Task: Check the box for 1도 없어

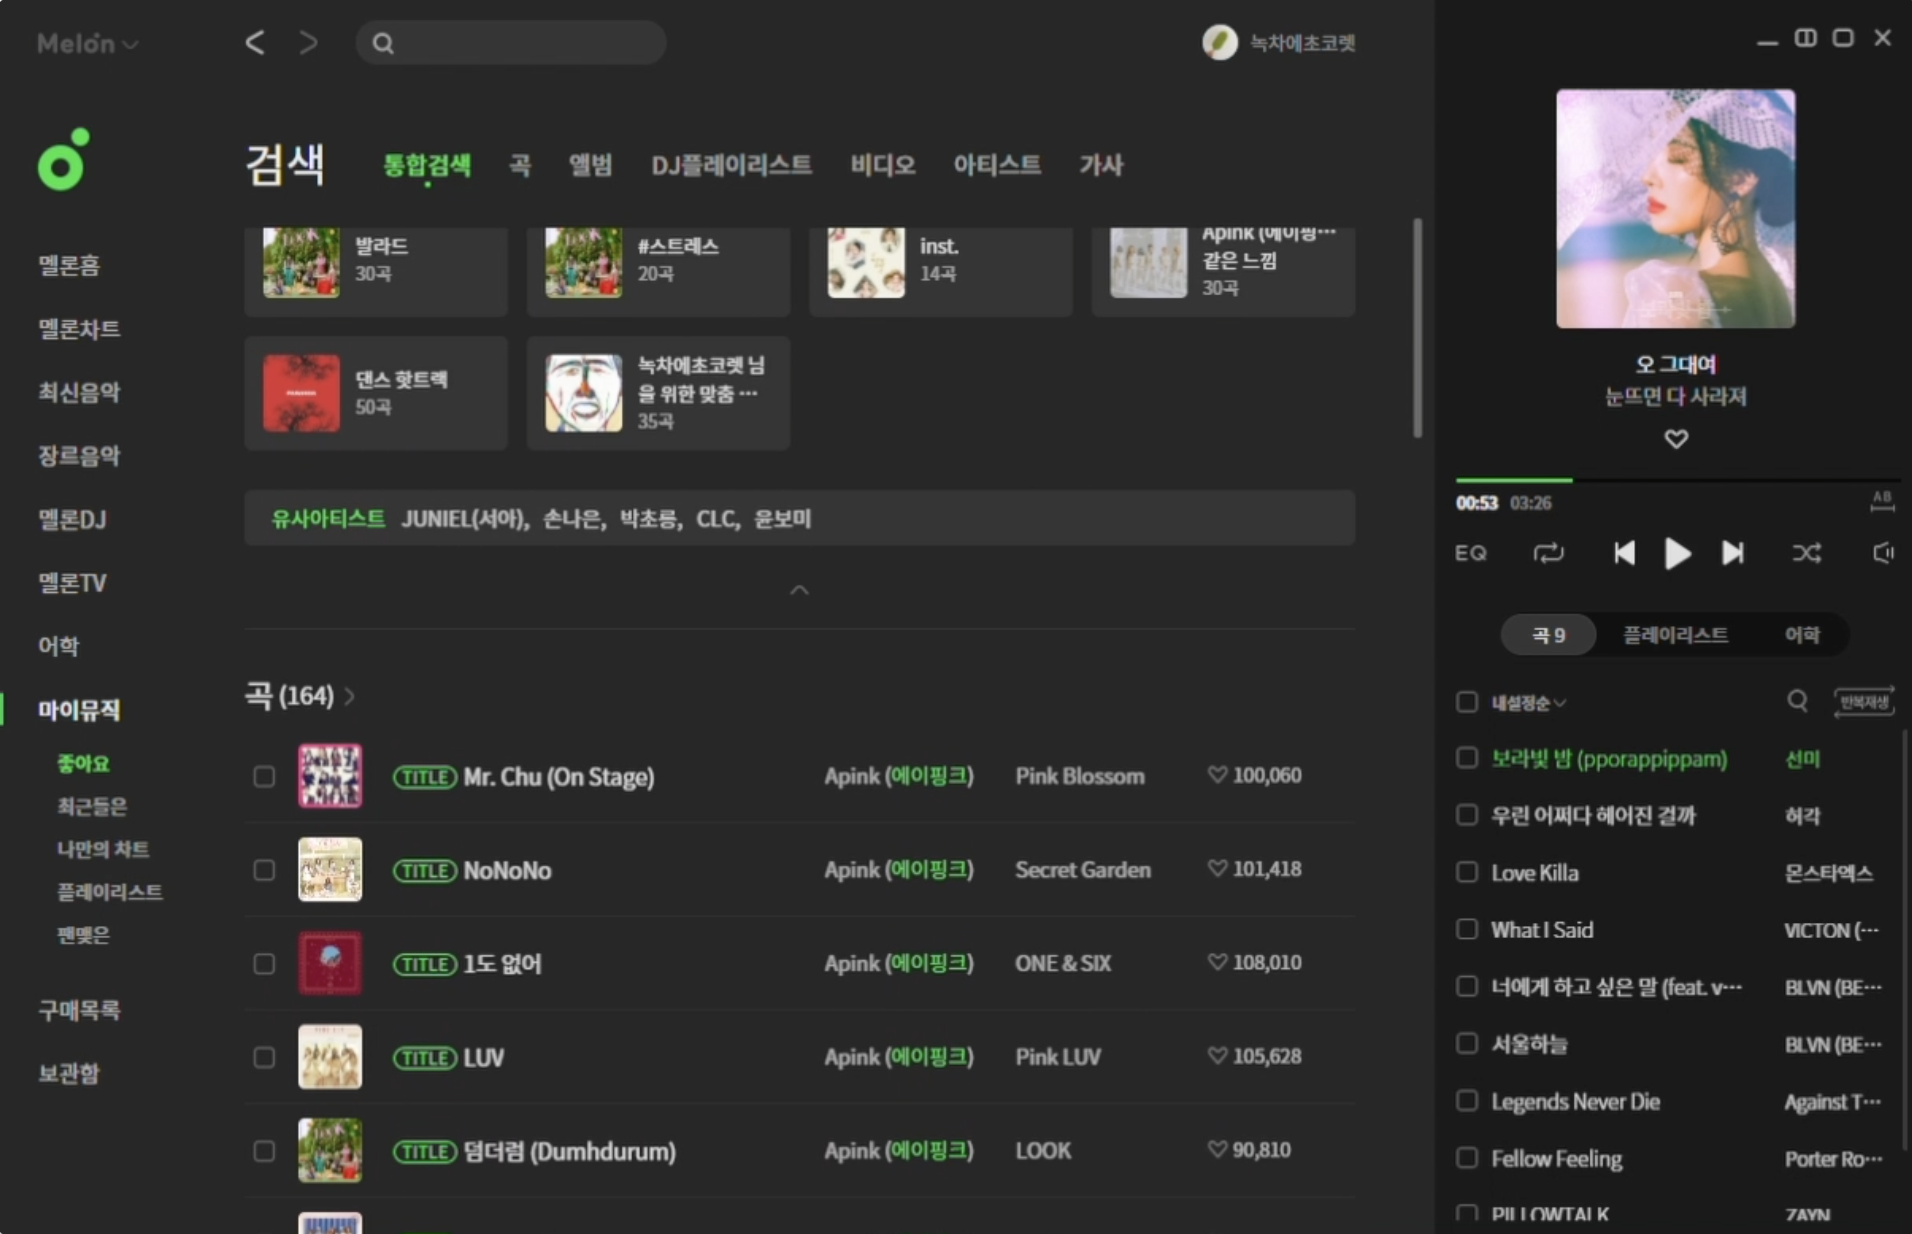Action: [x=264, y=964]
